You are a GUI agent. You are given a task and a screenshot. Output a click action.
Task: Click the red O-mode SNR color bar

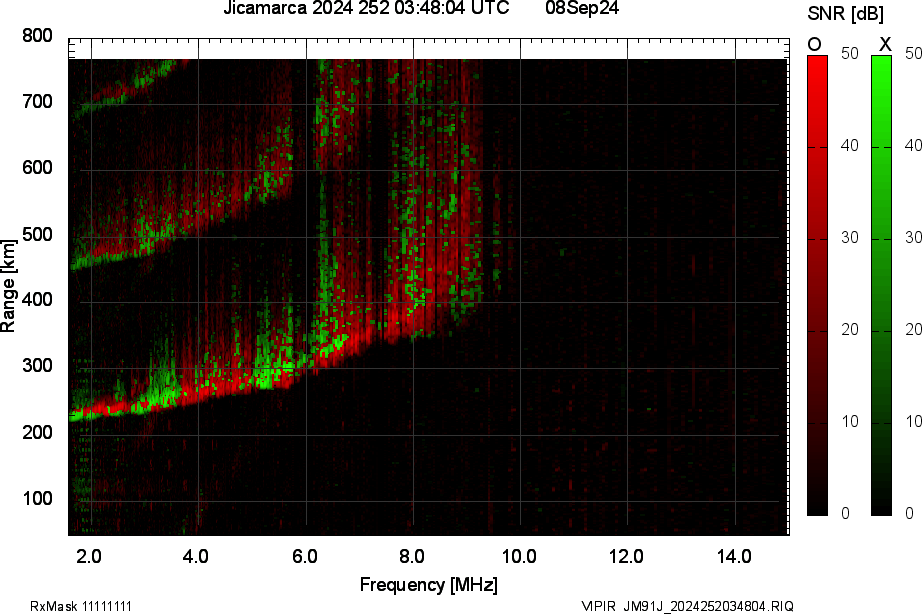tap(817, 285)
